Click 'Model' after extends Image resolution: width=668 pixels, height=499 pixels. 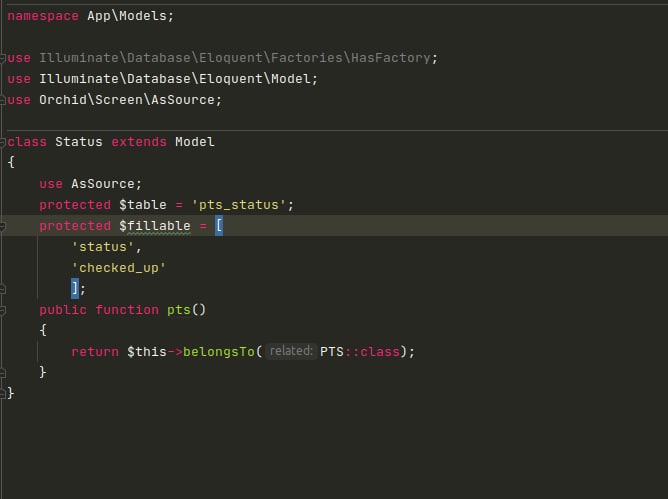tap(195, 141)
